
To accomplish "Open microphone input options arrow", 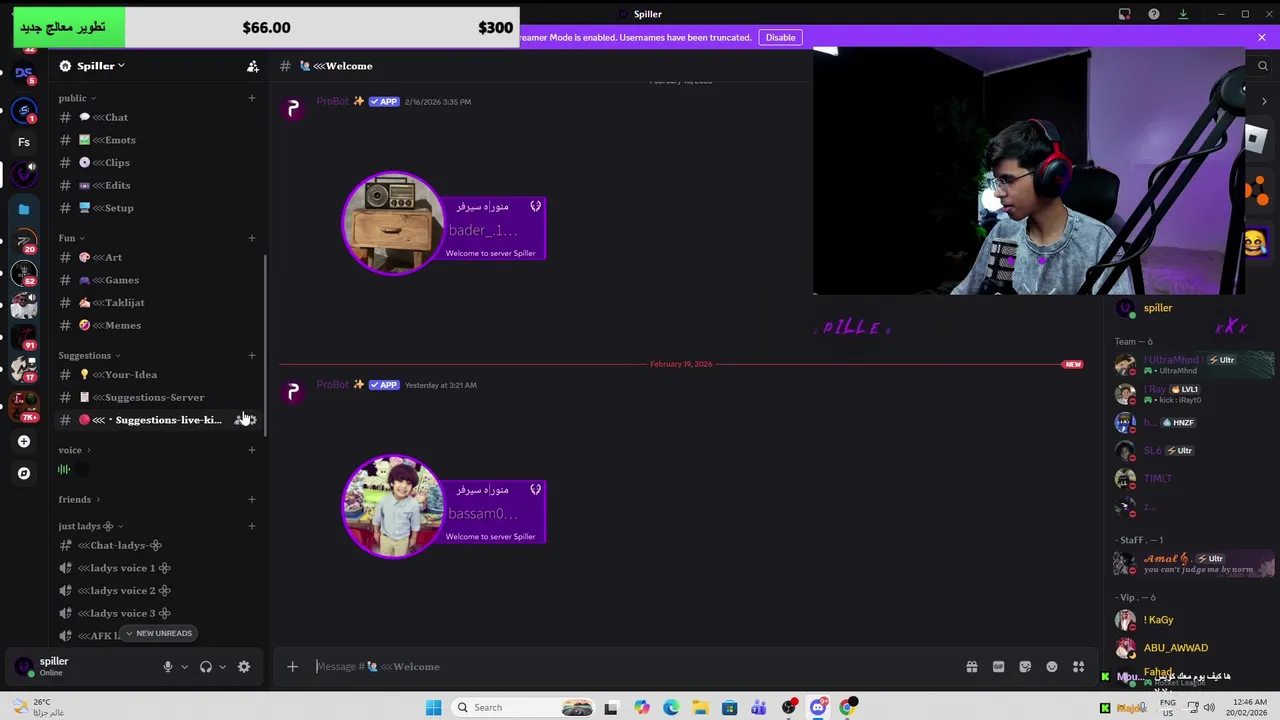I will 184,667.
